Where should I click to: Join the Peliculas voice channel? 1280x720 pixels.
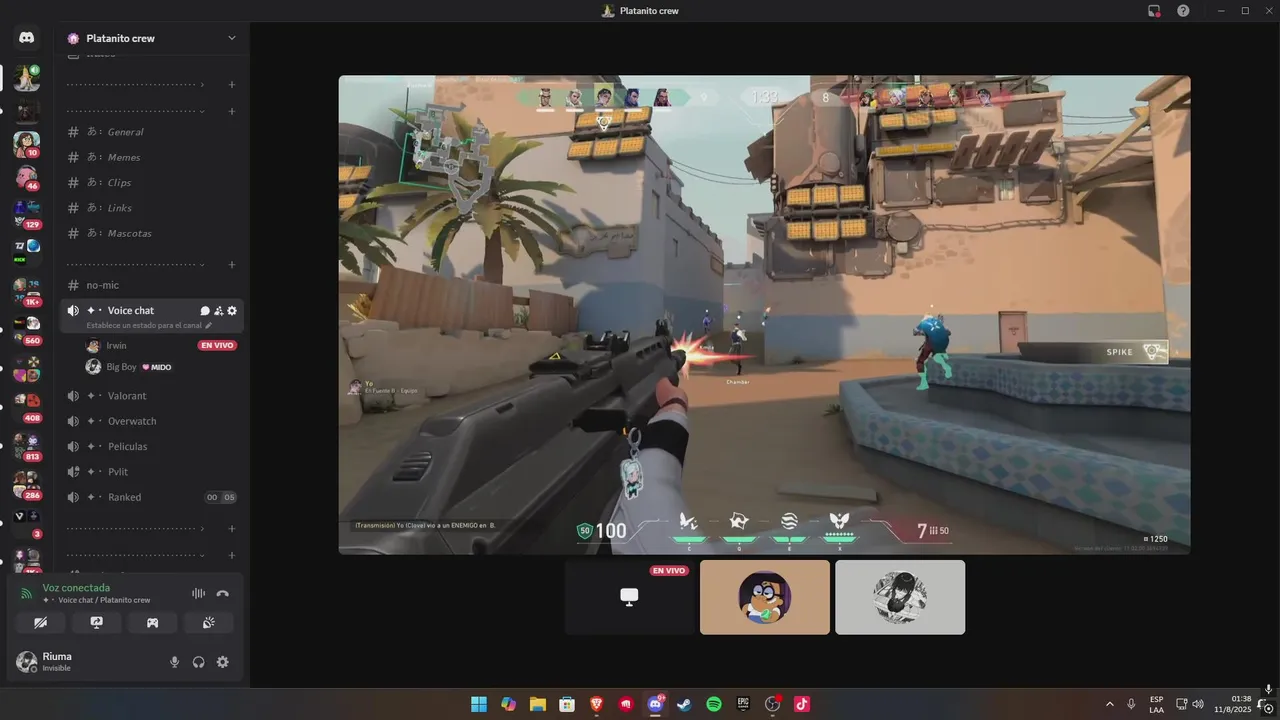click(x=152, y=446)
